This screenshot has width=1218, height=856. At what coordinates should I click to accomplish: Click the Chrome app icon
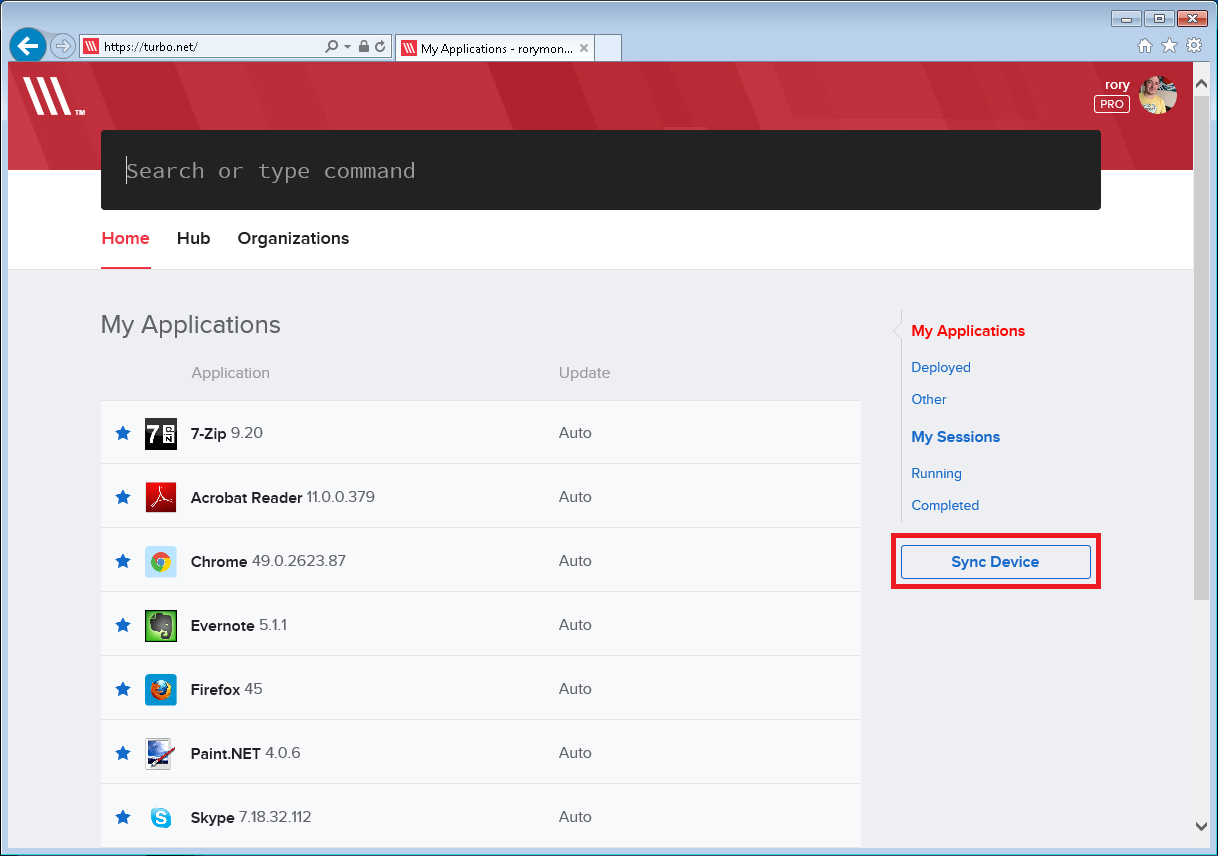coord(160,561)
